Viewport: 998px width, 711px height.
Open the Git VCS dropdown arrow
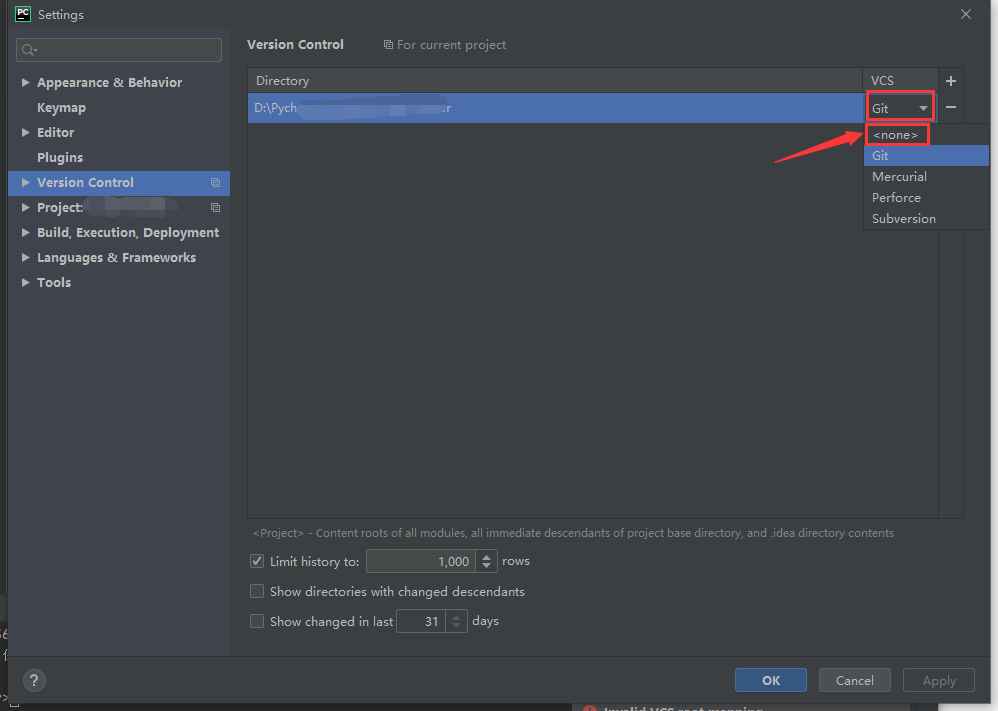(924, 107)
